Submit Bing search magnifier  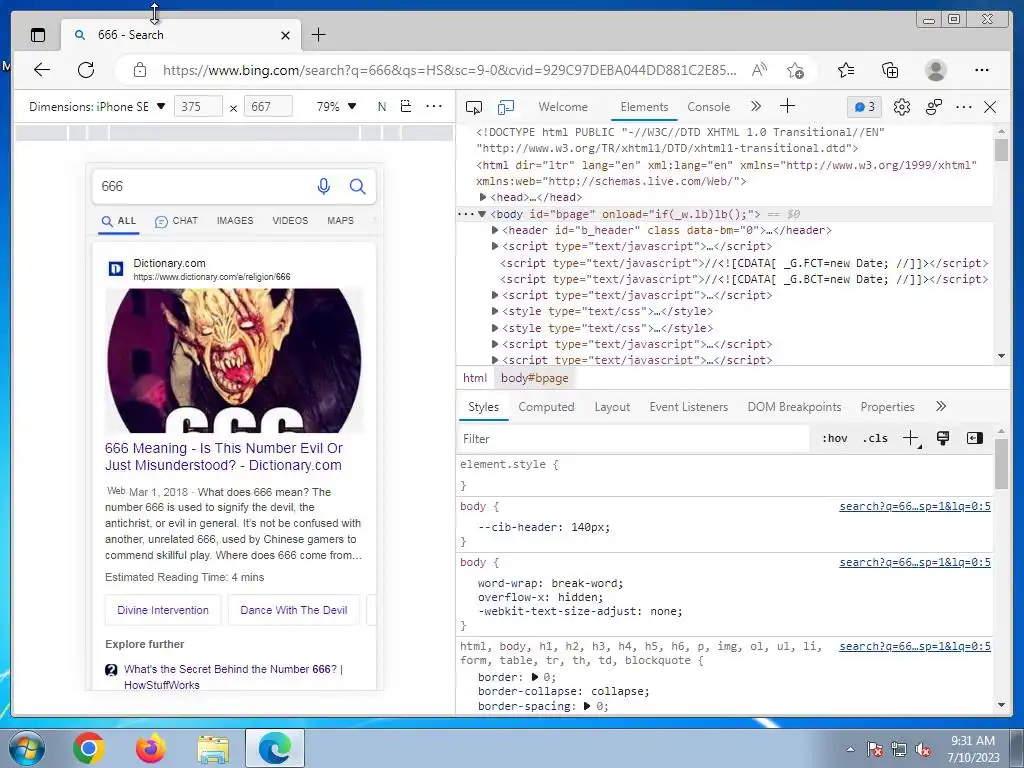pyautogui.click(x=357, y=187)
